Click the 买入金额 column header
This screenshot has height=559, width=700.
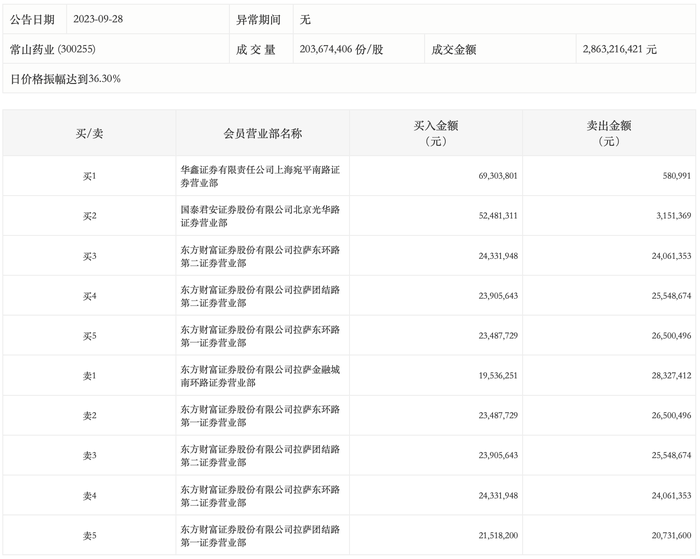(436, 133)
